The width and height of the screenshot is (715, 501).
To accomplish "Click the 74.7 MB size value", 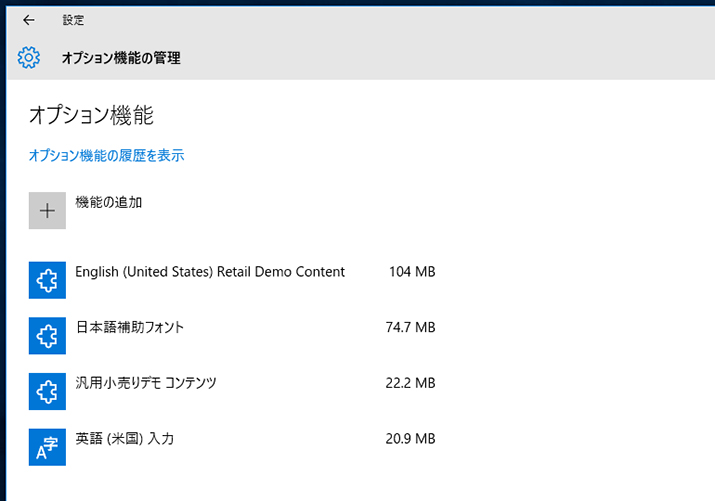I will pyautogui.click(x=410, y=327).
